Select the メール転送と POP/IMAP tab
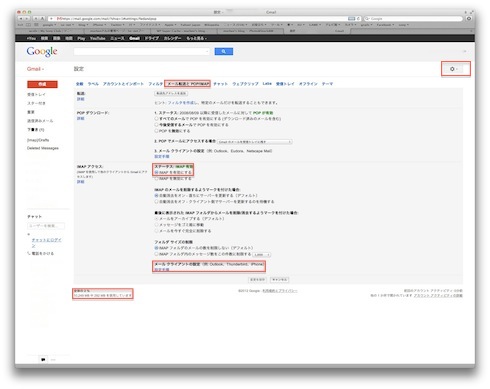This screenshot has width=490, height=389. 188,84
